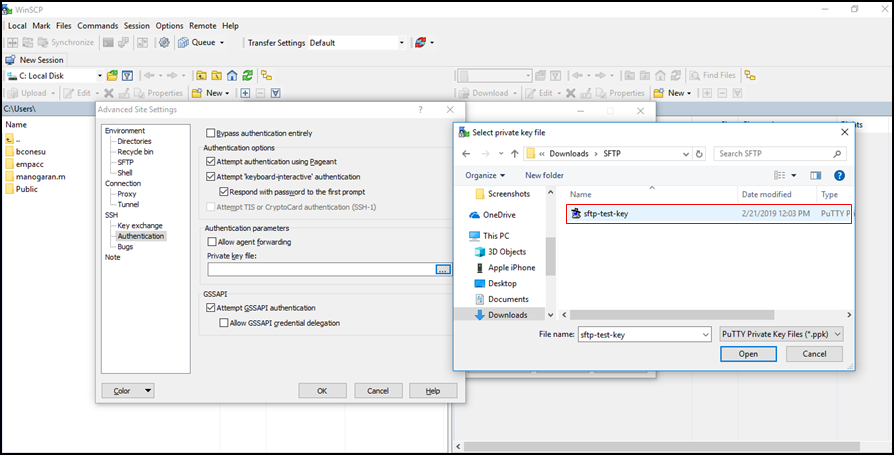Image resolution: width=894 pixels, height=455 pixels.
Task: Select the sftp-test-key file
Action: (x=709, y=214)
